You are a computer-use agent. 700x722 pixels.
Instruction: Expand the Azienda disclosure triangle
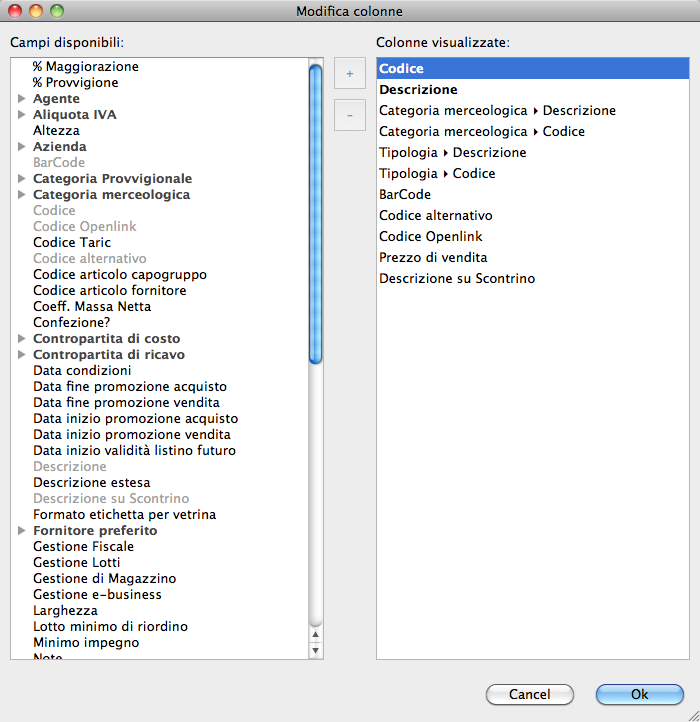tap(22, 147)
